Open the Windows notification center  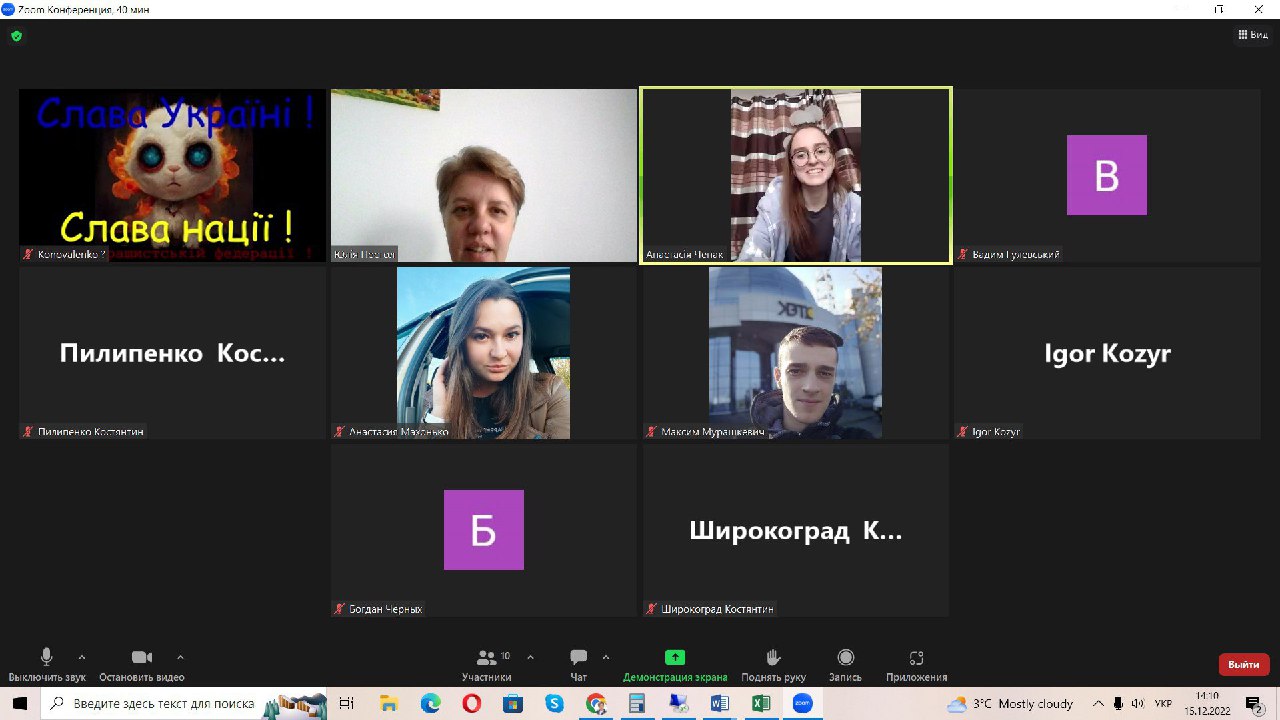1254,704
